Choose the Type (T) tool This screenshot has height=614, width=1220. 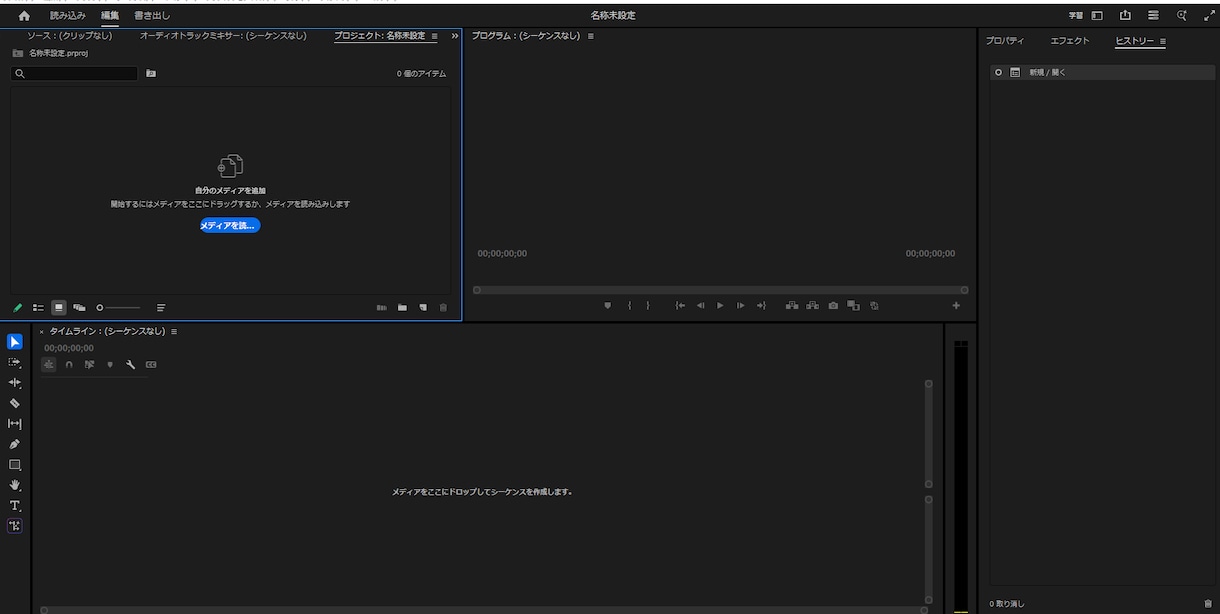14,506
